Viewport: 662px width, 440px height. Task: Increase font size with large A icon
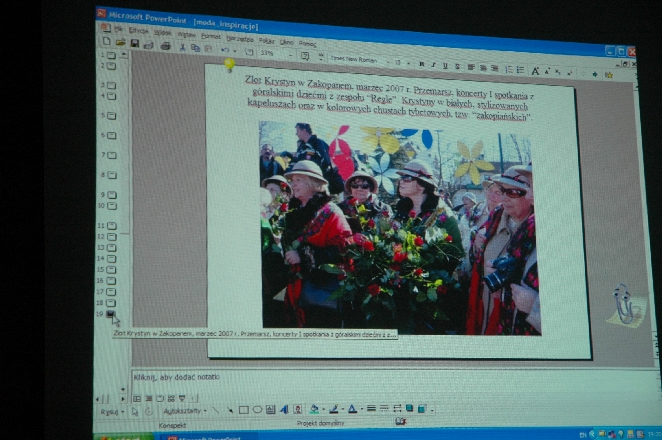tap(535, 71)
